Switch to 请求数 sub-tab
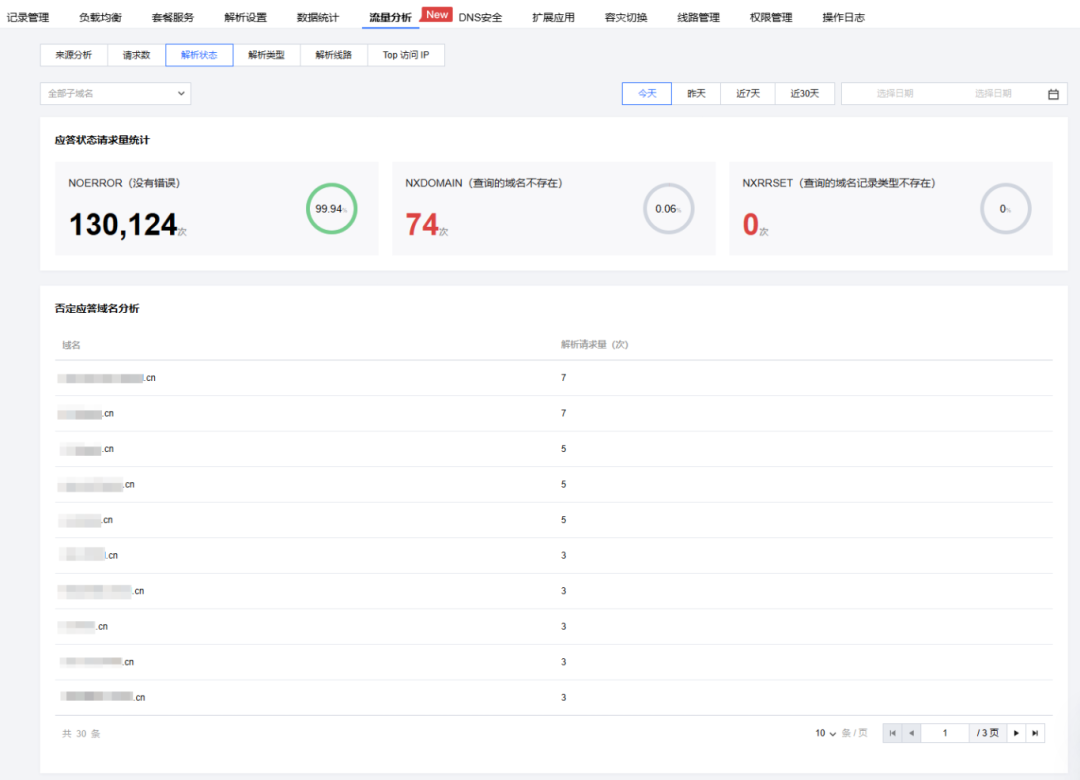This screenshot has width=1080, height=780. tap(136, 55)
